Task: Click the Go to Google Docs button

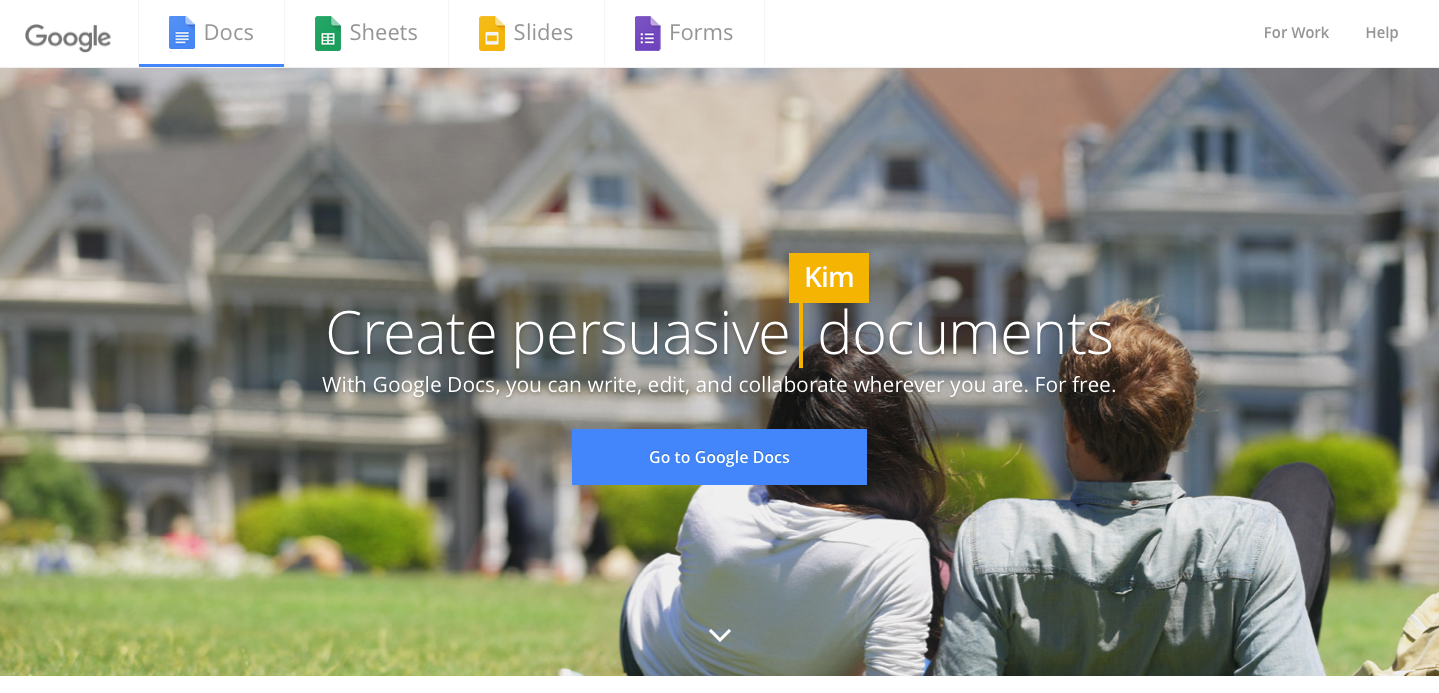Action: tap(719, 457)
